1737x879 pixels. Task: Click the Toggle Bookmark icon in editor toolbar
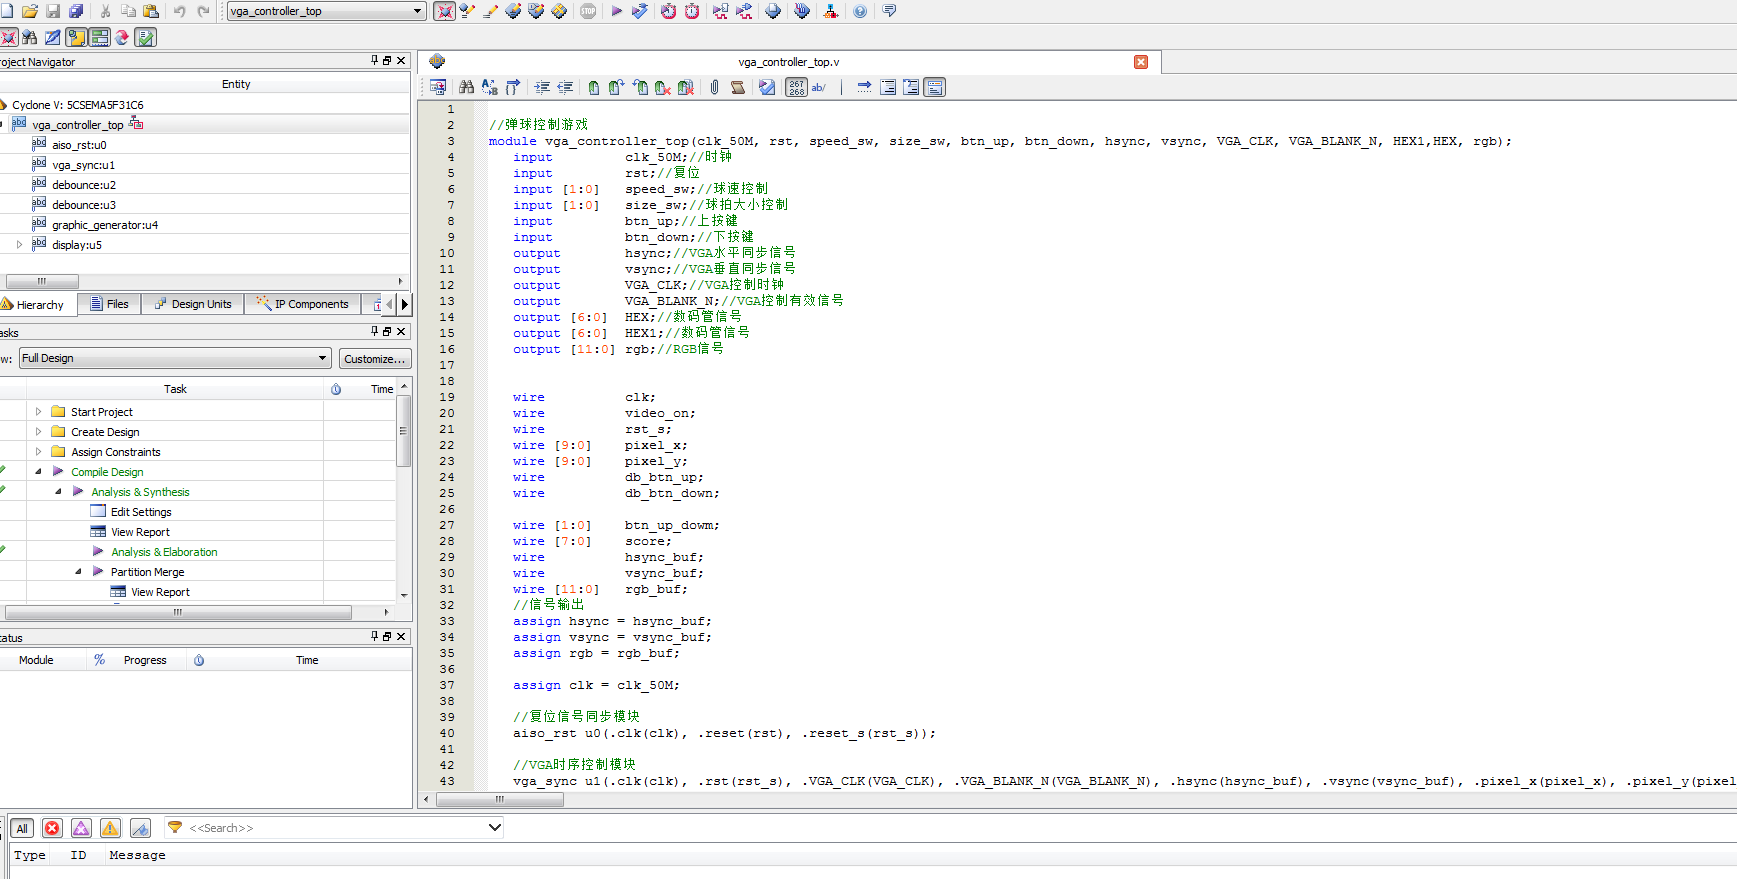[594, 88]
